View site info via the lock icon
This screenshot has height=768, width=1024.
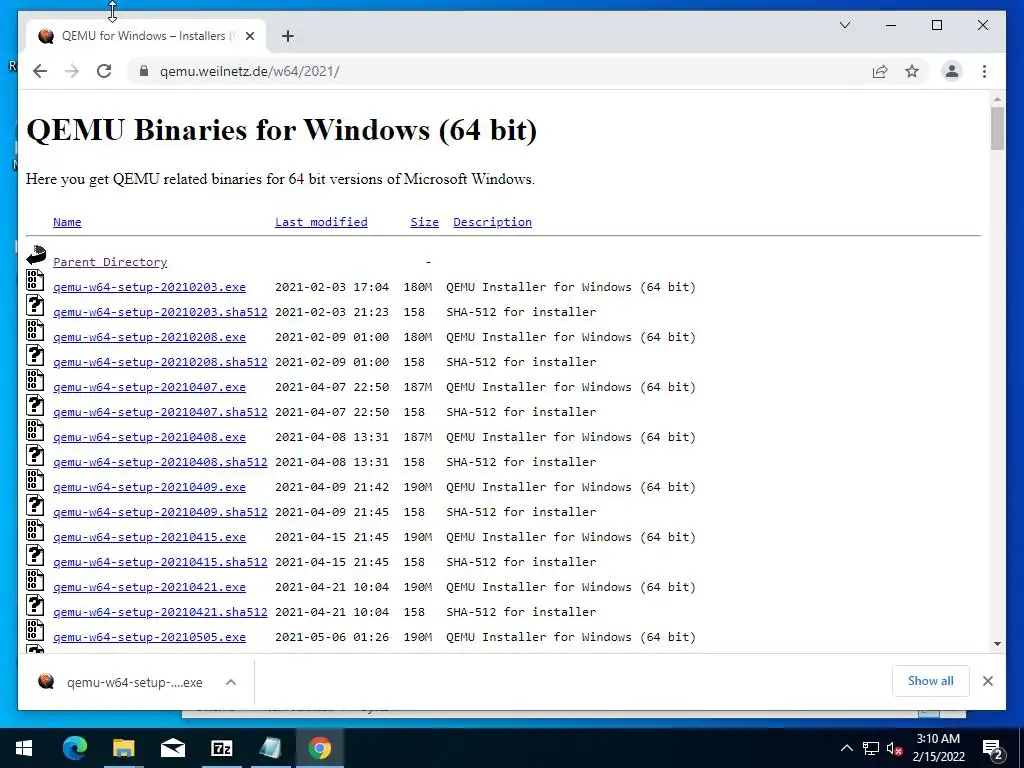click(x=144, y=71)
